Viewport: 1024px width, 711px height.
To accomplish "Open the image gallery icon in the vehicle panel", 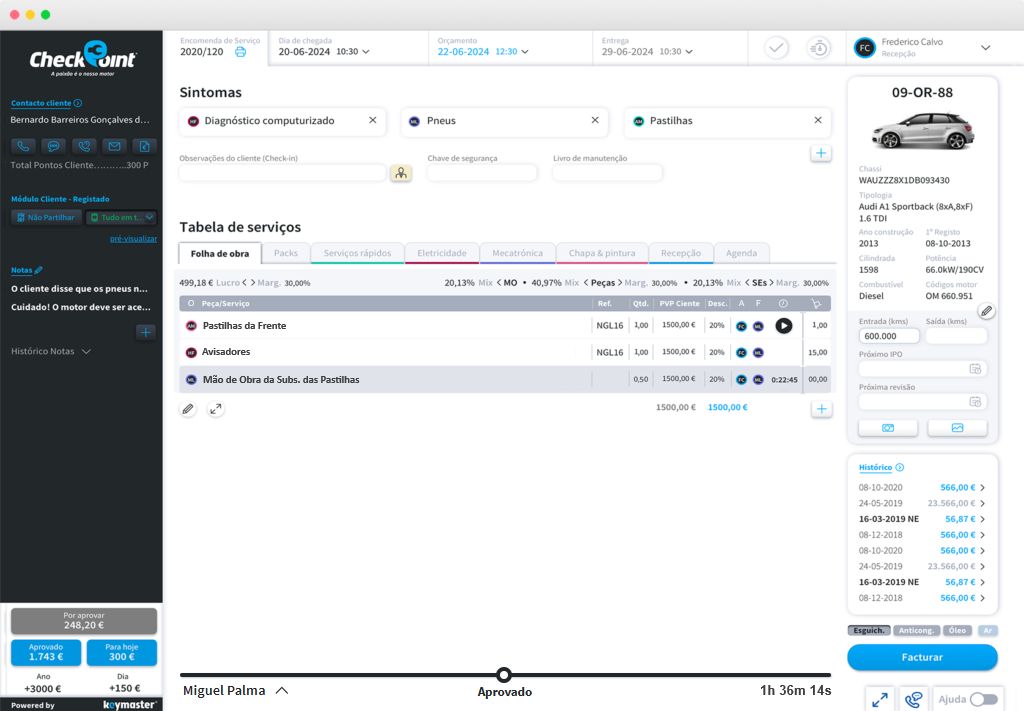I will (x=957, y=428).
